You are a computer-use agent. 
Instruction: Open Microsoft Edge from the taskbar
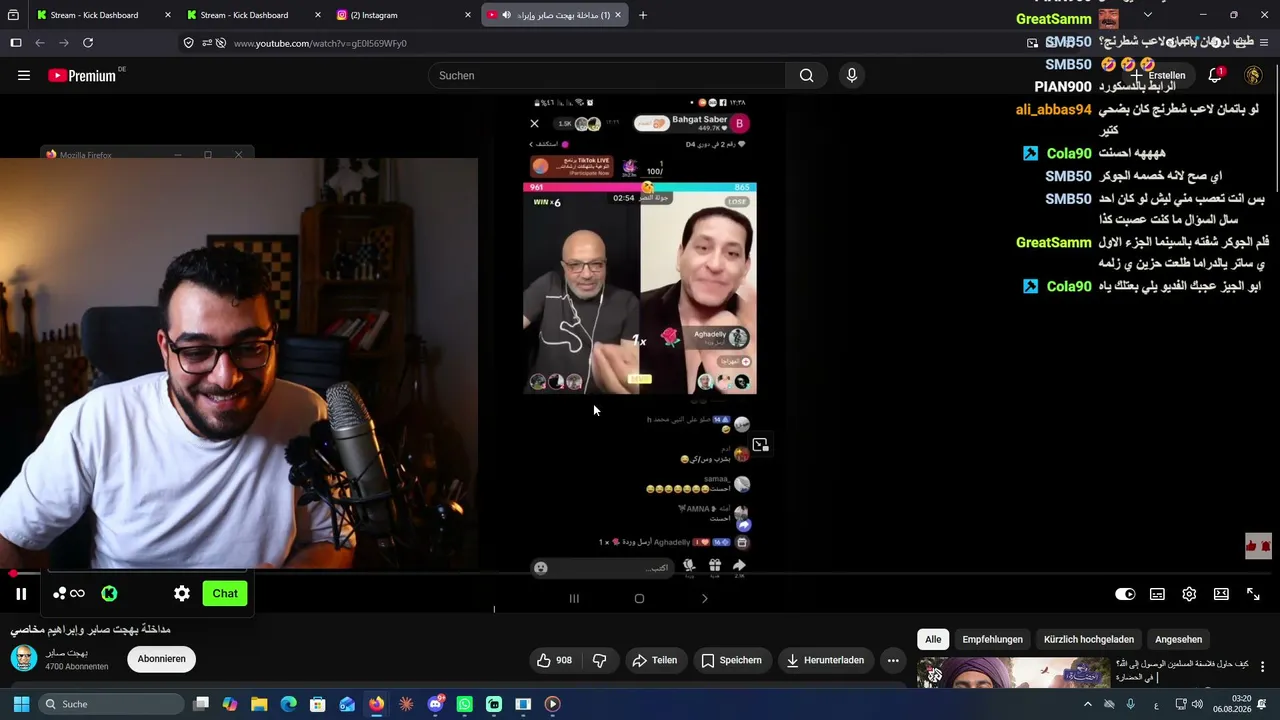[288, 704]
